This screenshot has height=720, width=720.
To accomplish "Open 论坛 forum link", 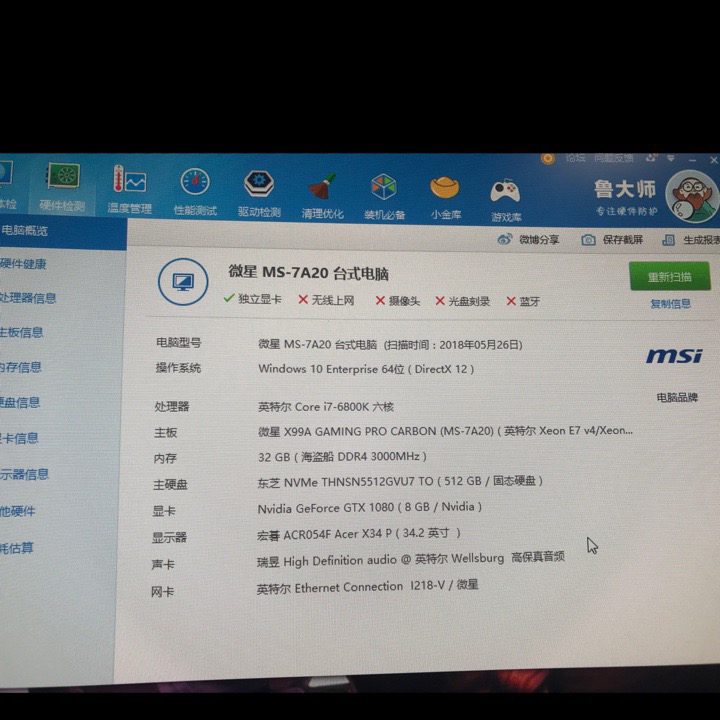I will tap(575, 158).
